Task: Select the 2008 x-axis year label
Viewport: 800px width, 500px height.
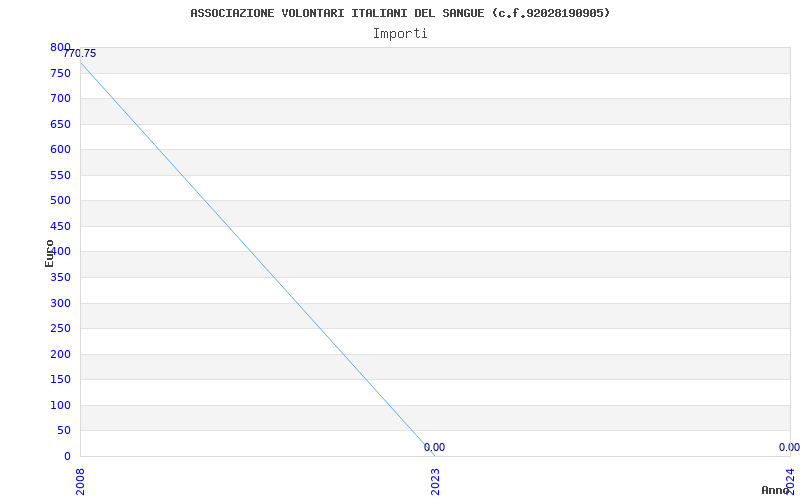Action: coord(80,483)
